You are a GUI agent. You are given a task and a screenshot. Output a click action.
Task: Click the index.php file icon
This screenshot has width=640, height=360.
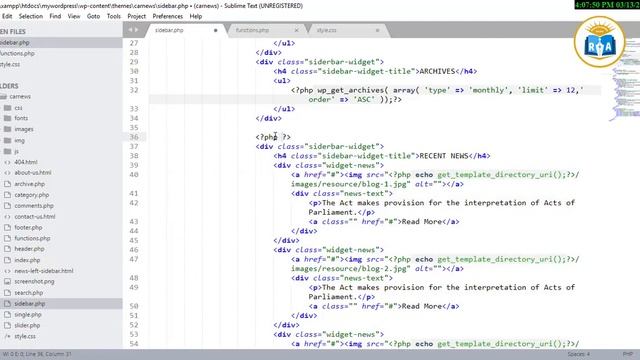7,260
